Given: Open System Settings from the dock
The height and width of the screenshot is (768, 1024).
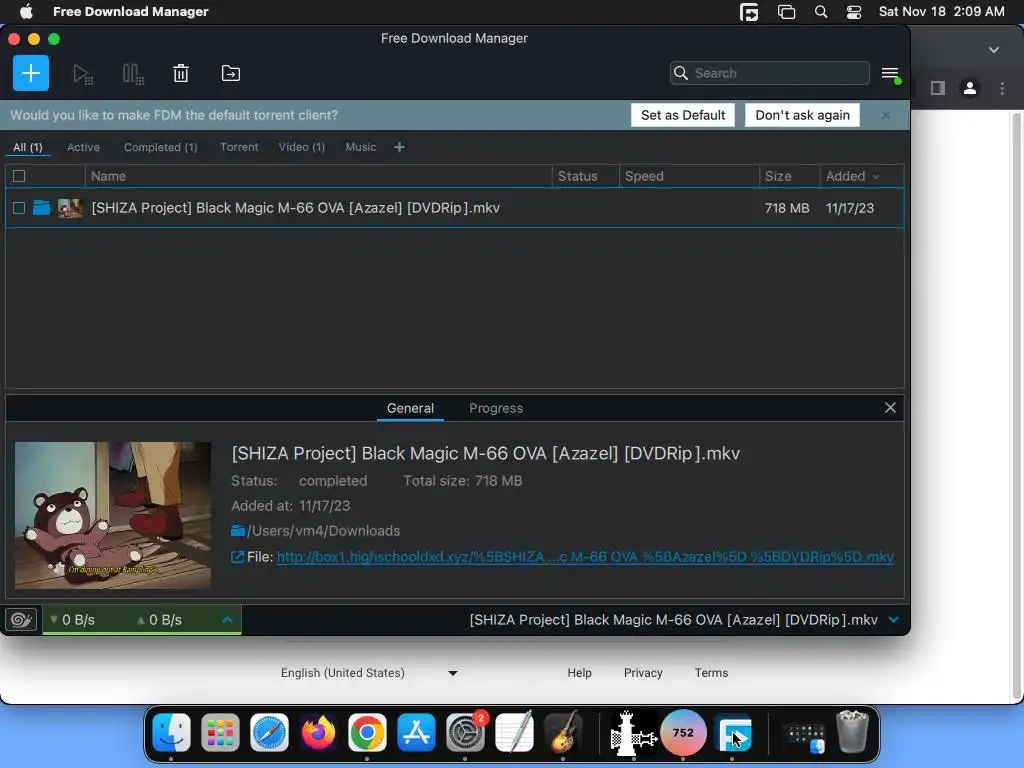Looking at the screenshot, I should [465, 732].
